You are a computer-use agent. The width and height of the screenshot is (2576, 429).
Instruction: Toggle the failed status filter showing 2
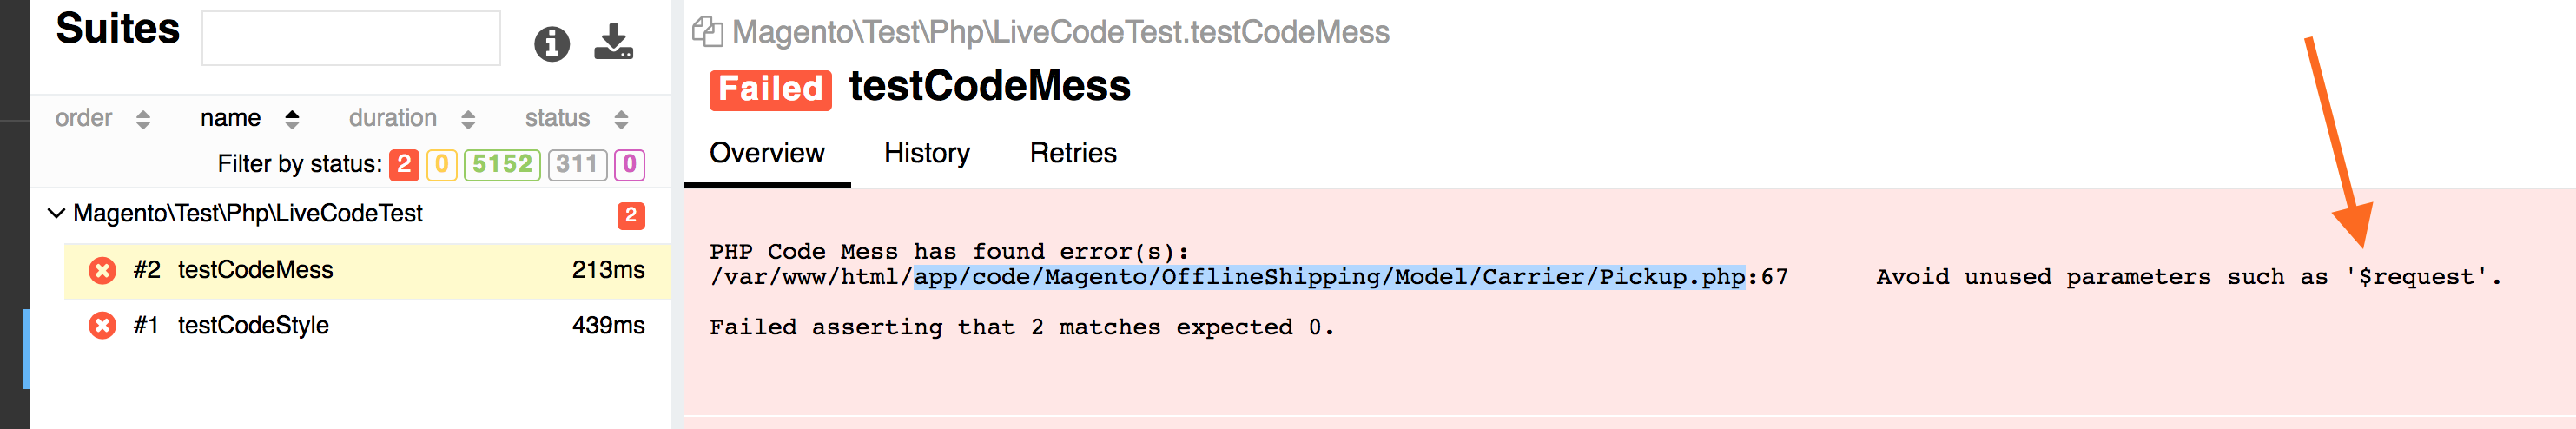coord(404,165)
